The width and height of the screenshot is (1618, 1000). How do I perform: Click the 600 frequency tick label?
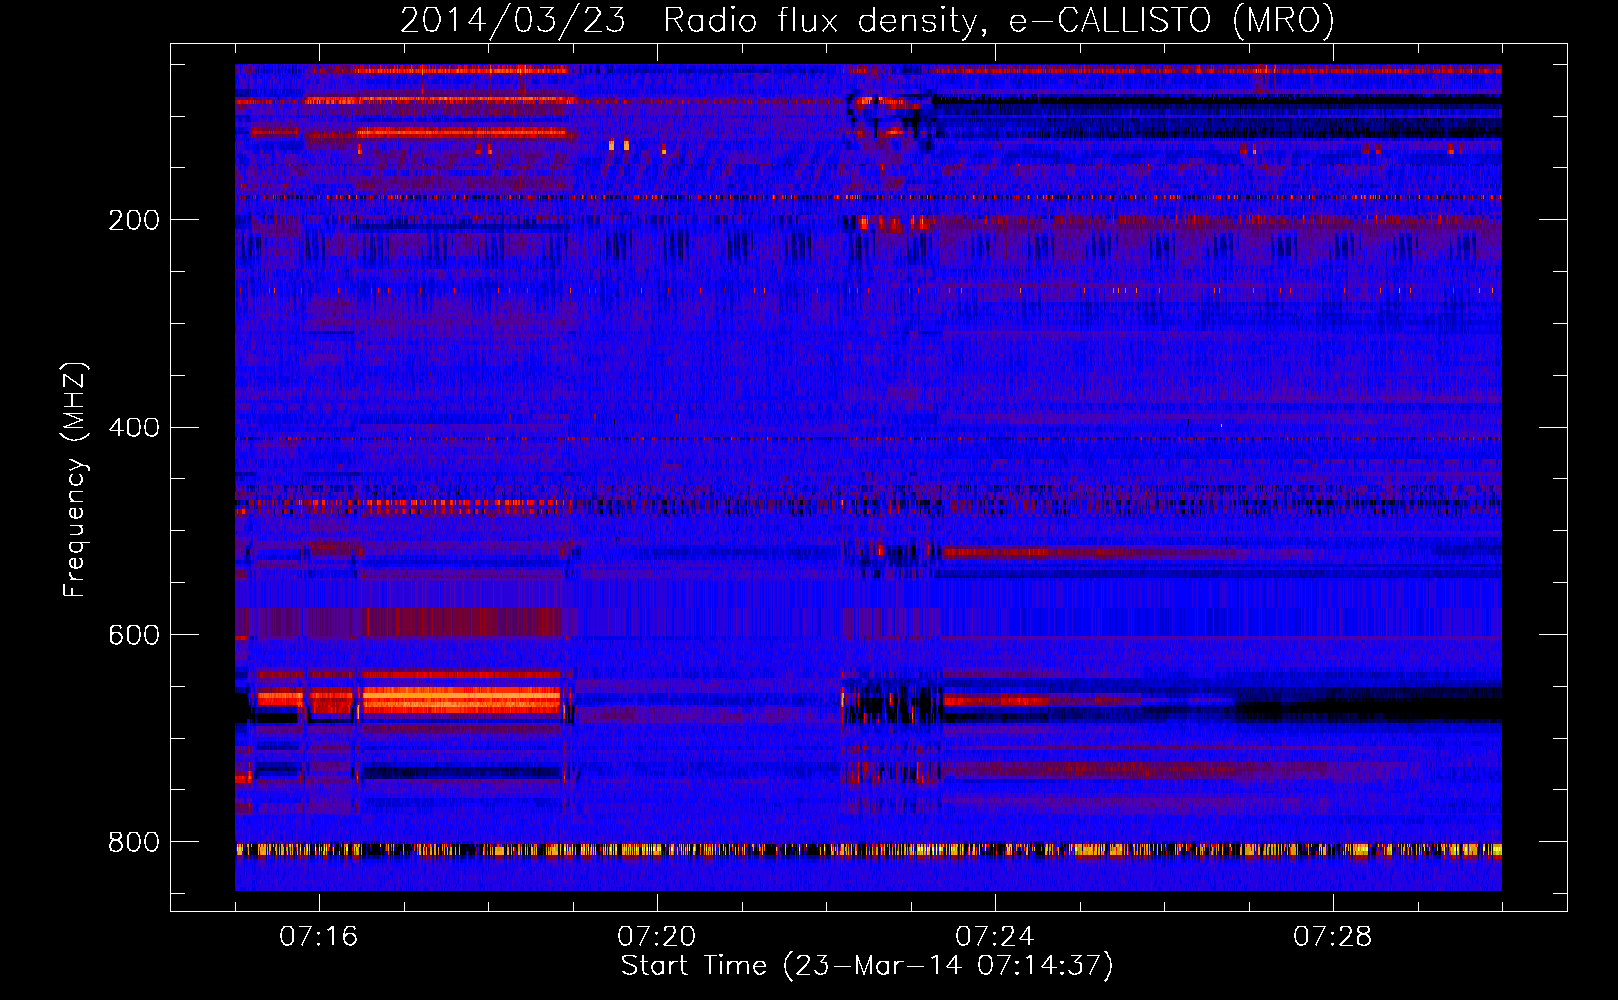click(133, 636)
